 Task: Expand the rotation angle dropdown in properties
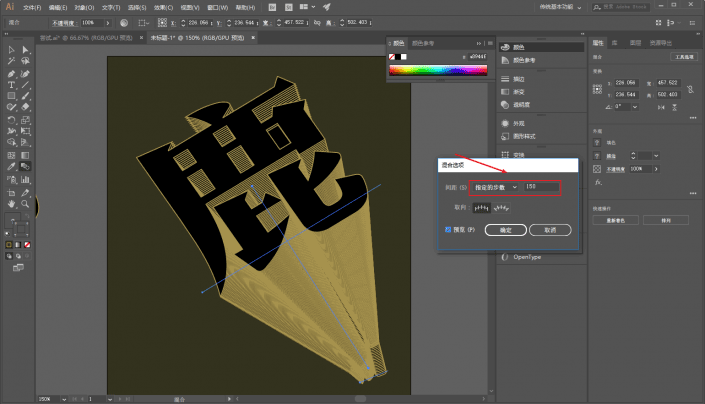[x=635, y=107]
